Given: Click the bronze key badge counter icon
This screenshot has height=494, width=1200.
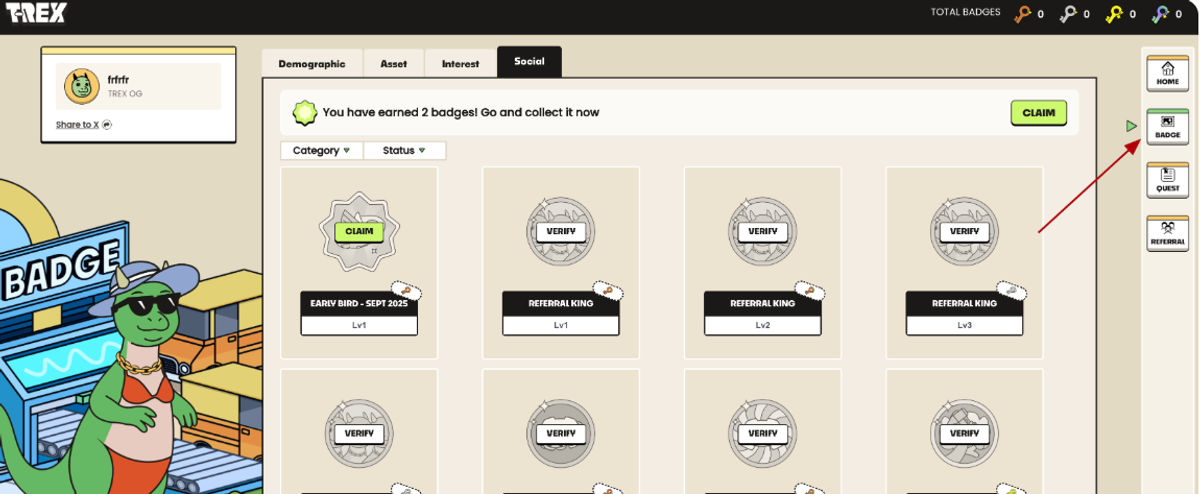Looking at the screenshot, I should click(1022, 14).
